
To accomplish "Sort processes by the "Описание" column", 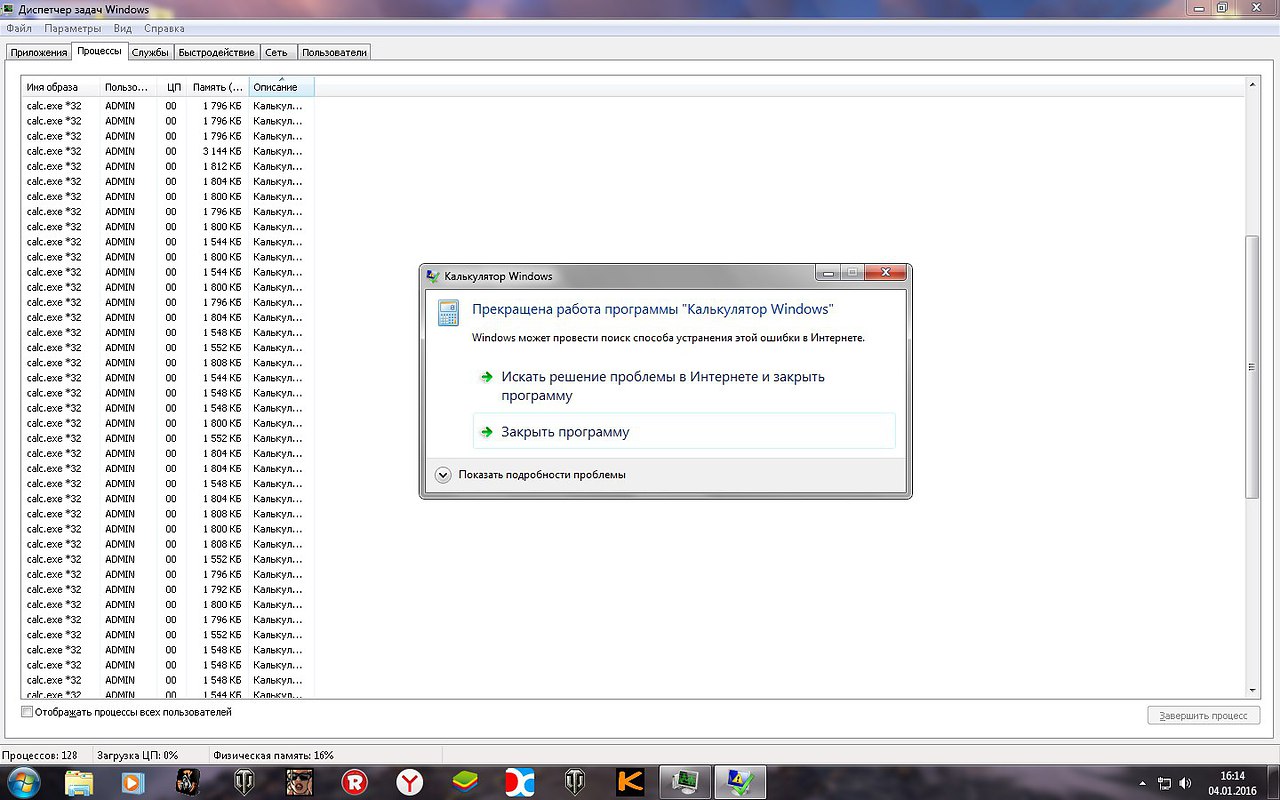I will [x=280, y=87].
